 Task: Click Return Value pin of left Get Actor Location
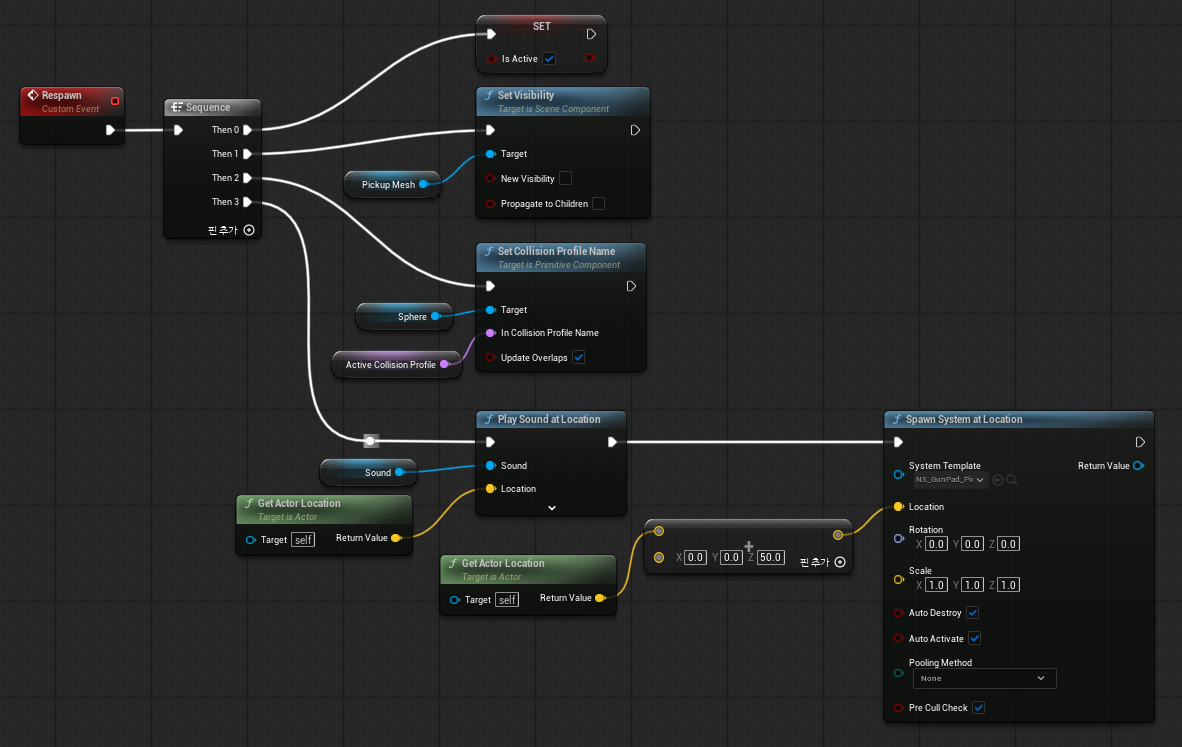(396, 537)
